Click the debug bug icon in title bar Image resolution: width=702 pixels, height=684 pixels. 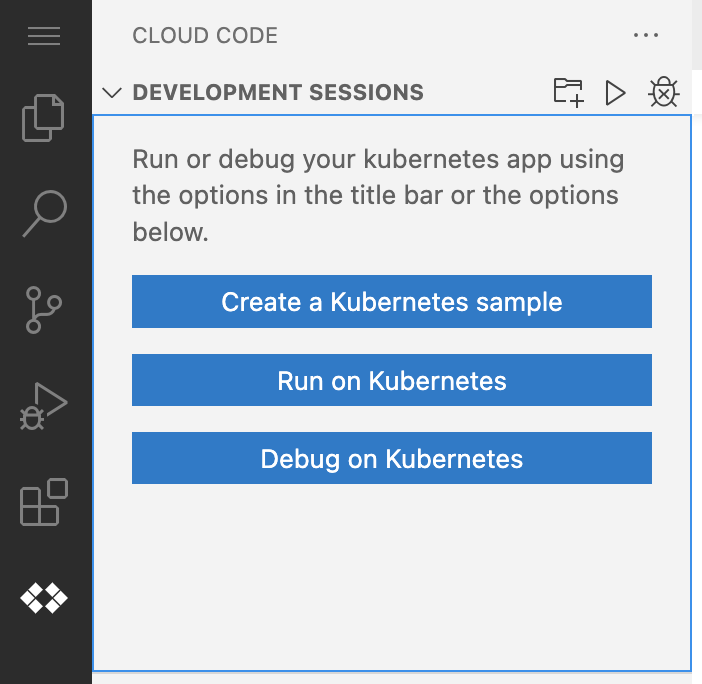pos(663,93)
